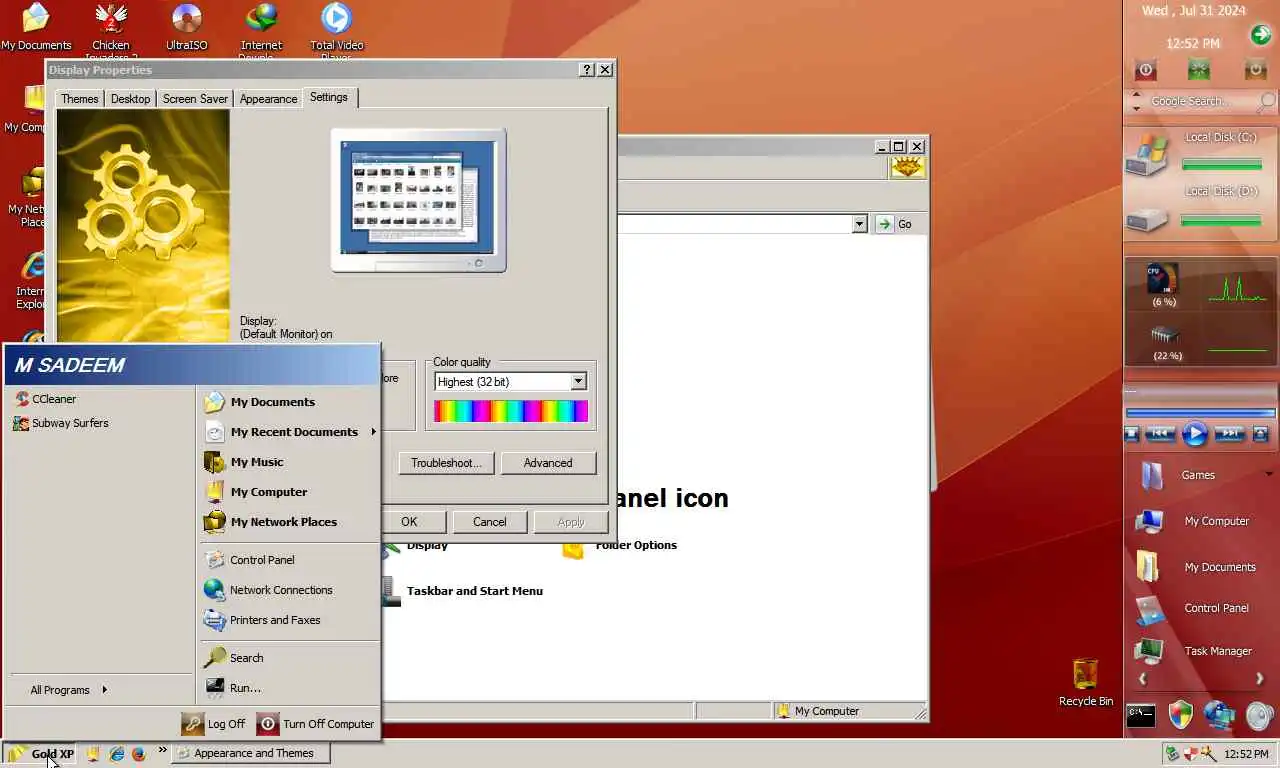
Task: Open Chicken Invaders desktop icon
Action: tap(111, 30)
